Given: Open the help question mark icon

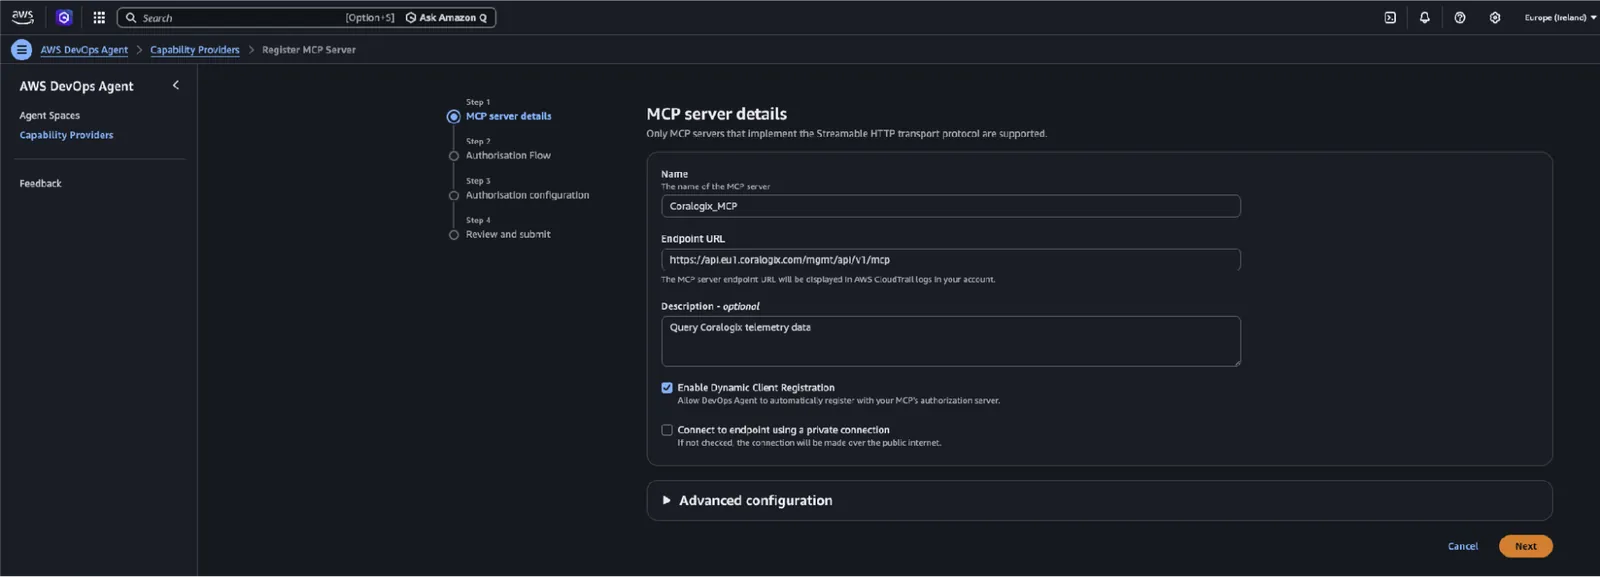Looking at the screenshot, I should pyautogui.click(x=1460, y=18).
